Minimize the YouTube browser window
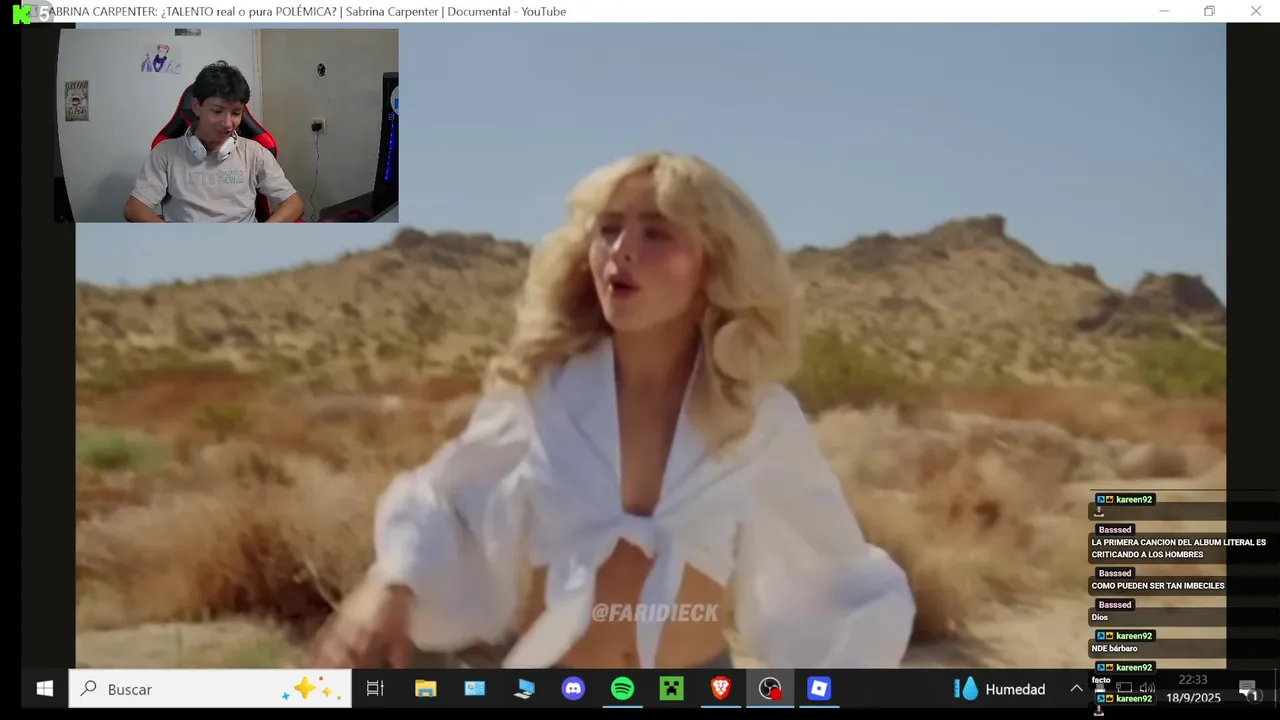 pos(1164,11)
